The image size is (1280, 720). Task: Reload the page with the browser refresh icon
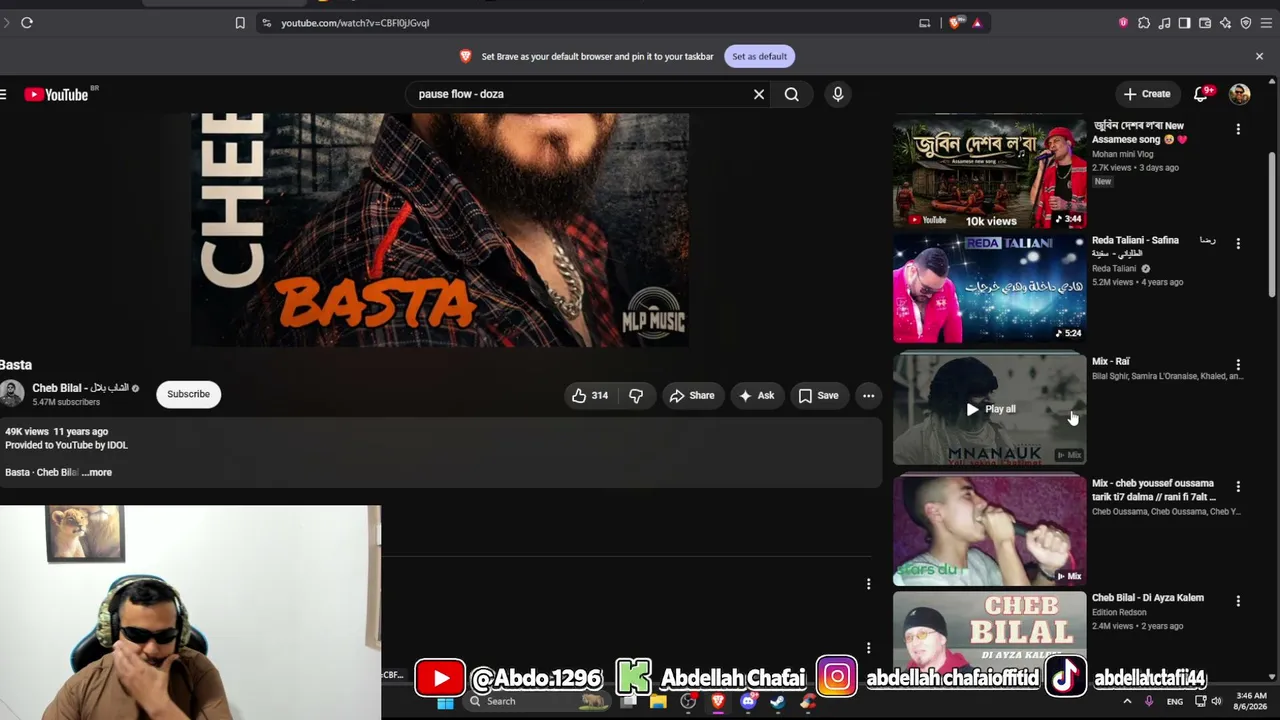click(27, 23)
